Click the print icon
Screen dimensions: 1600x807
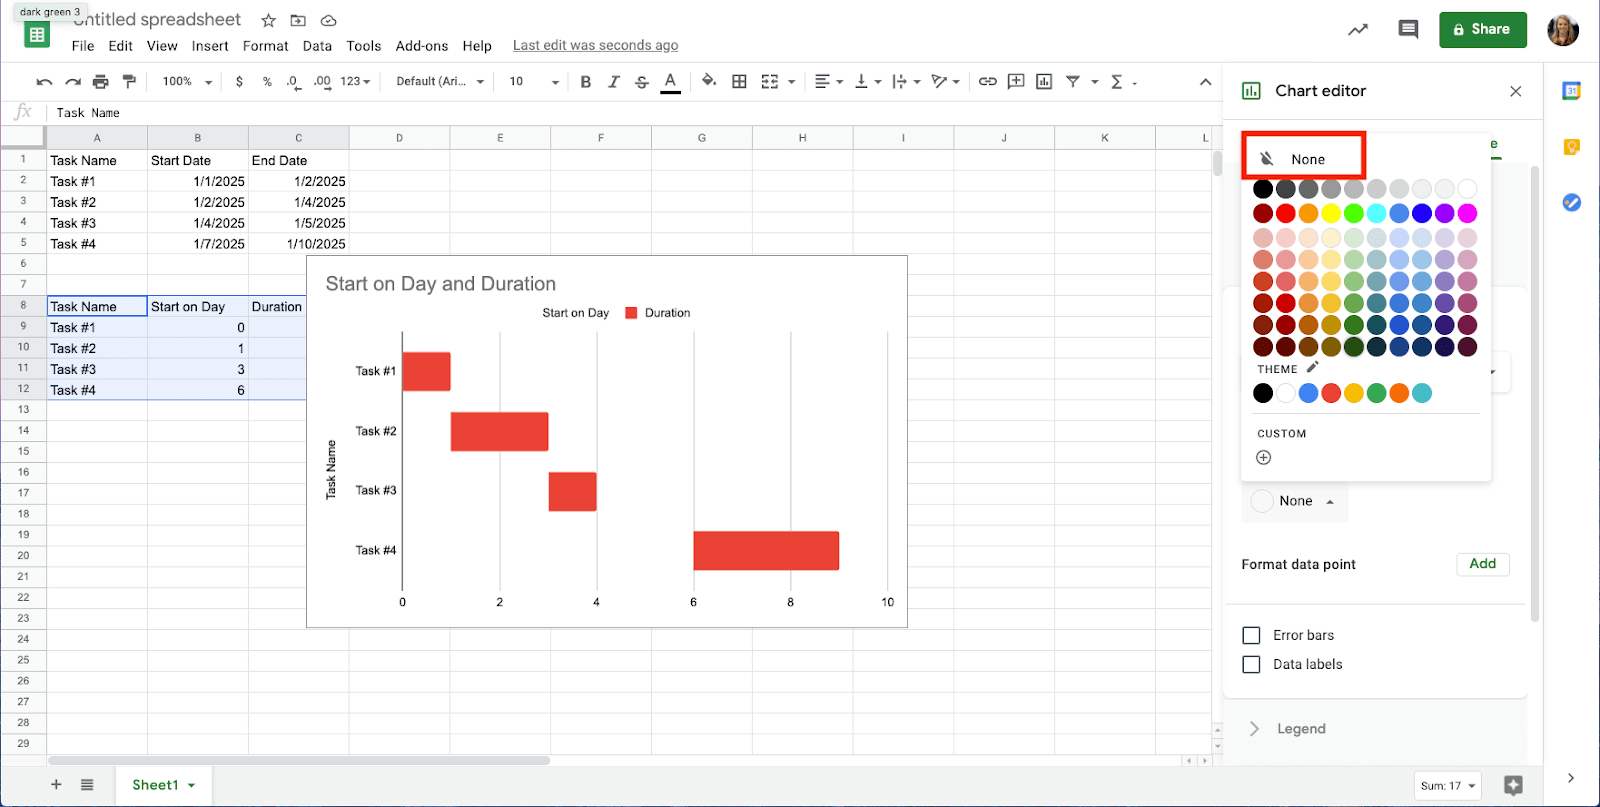click(x=101, y=82)
